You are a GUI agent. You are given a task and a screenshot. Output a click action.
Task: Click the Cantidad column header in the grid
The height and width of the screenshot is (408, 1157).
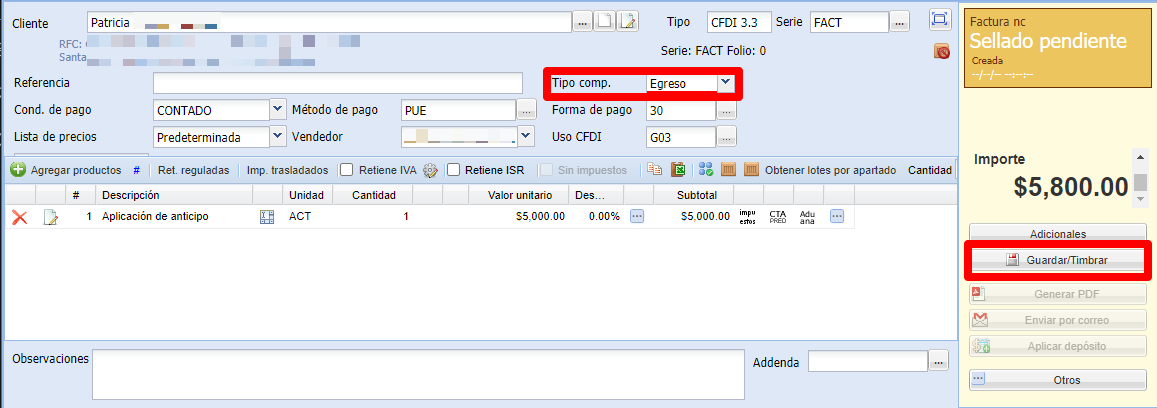pyautogui.click(x=373, y=195)
